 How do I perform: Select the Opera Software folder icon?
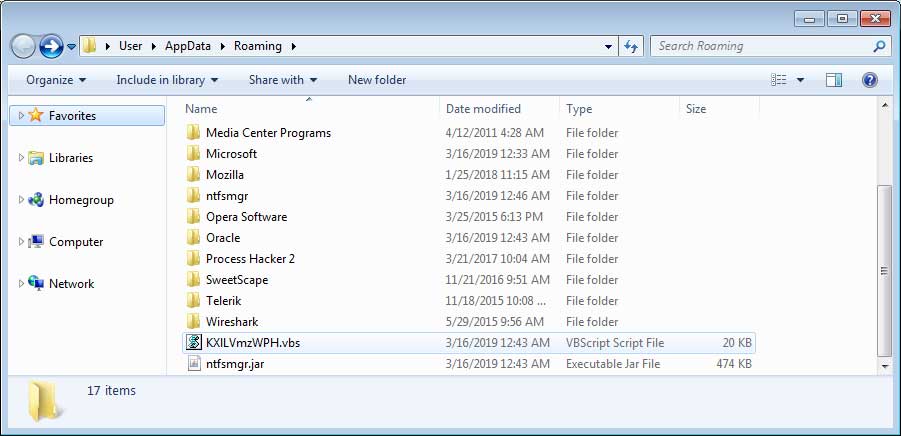click(x=193, y=217)
